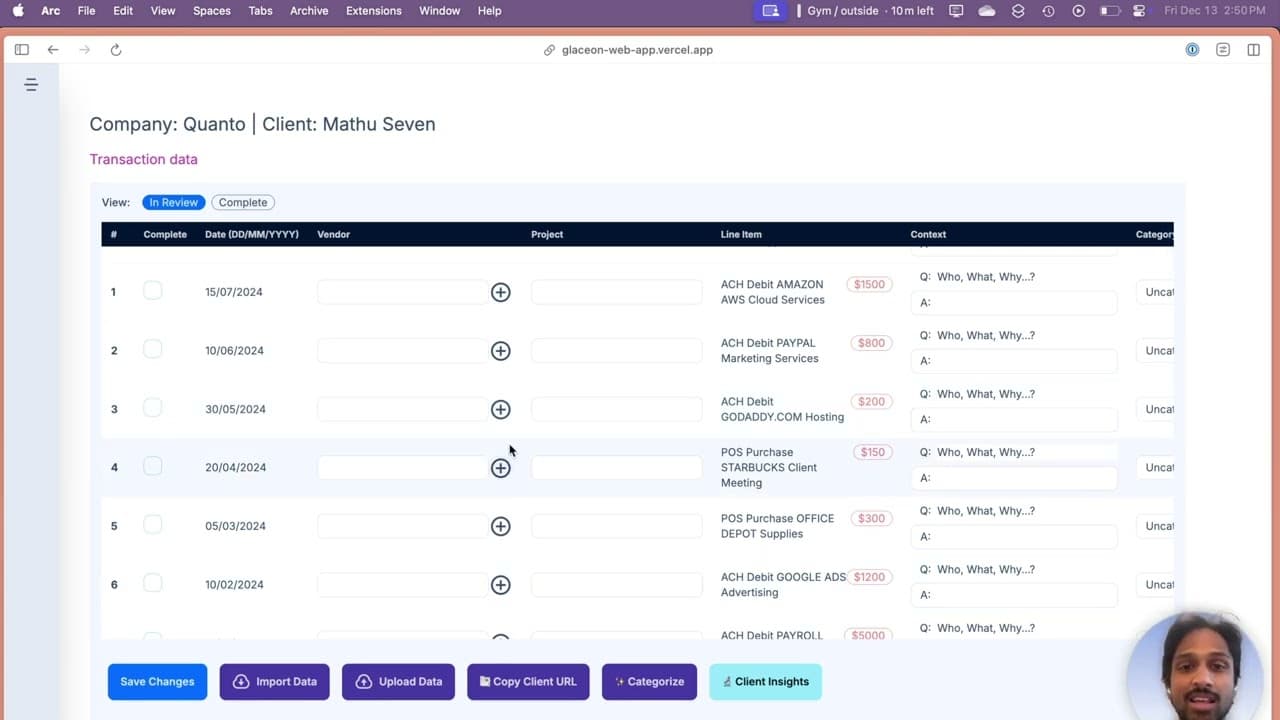Add vendor plus icon for row 5
Image resolution: width=1280 pixels, height=720 pixels.
[501, 526]
